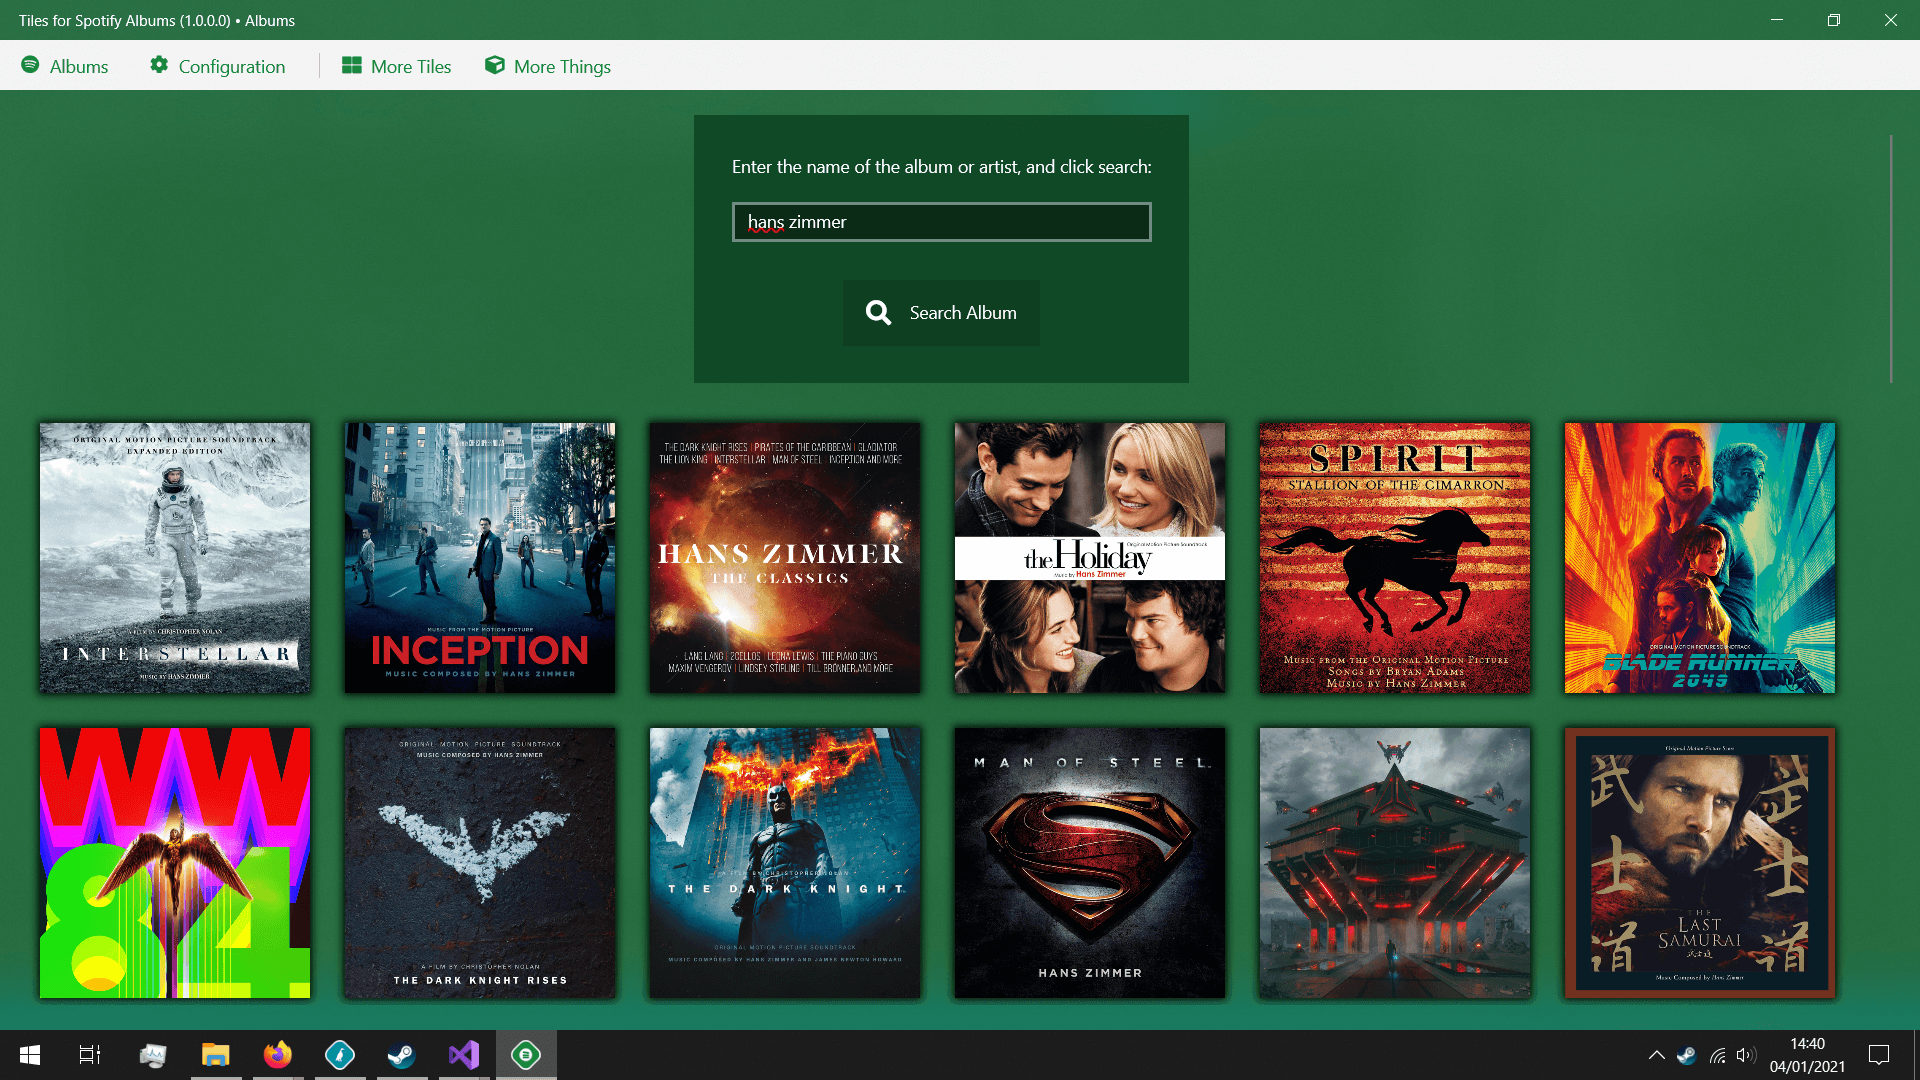Viewport: 1920px width, 1080px height.
Task: Open Task View from the taskbar
Action: tap(88, 1054)
